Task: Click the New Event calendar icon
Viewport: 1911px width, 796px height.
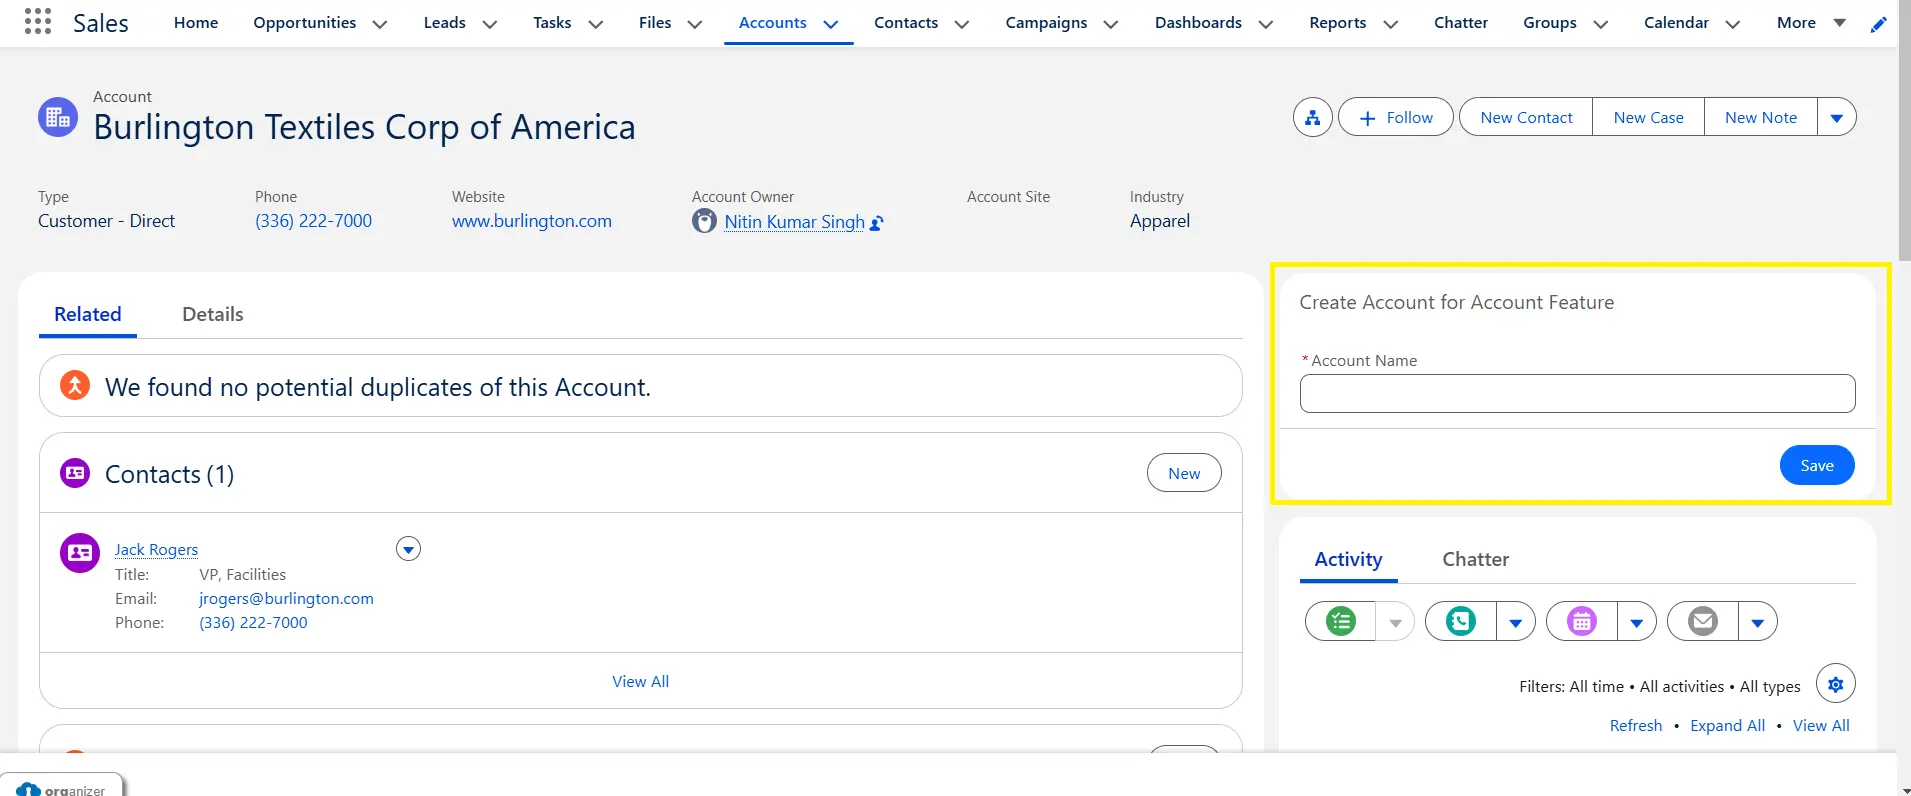Action: (1582, 621)
